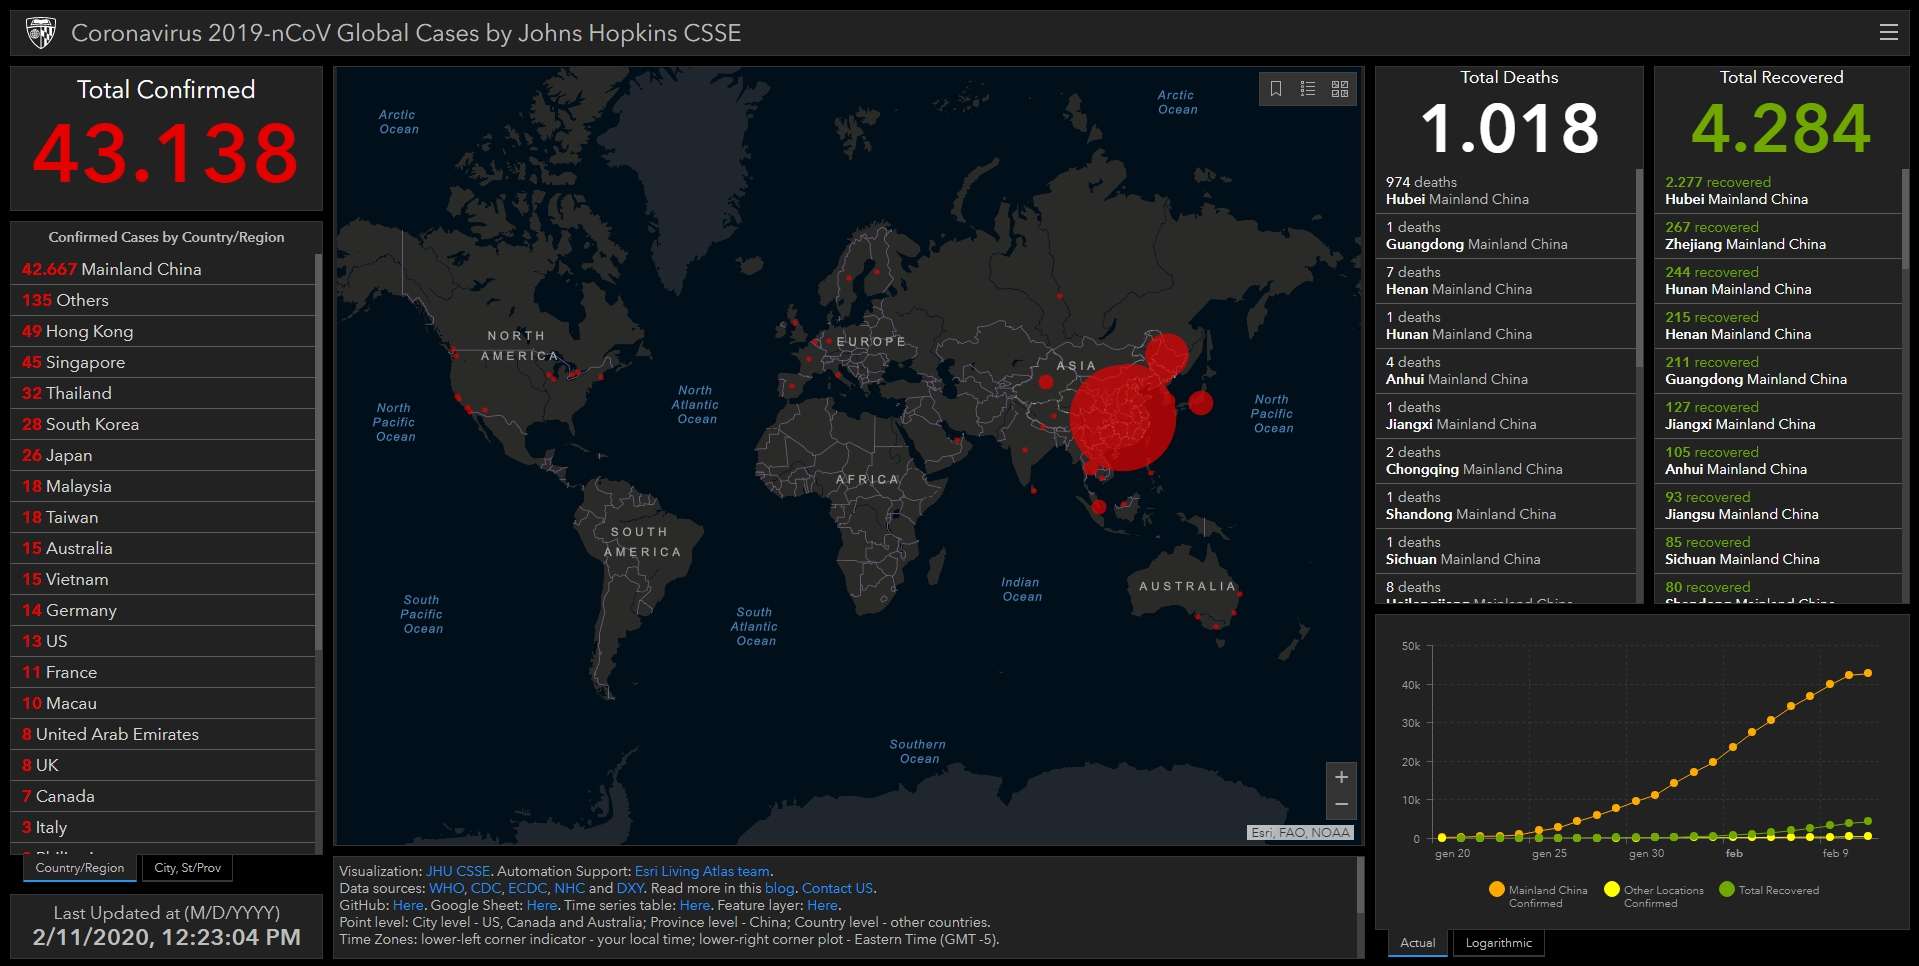Image resolution: width=1919 pixels, height=966 pixels.
Task: Click 7 deaths Henan entry
Action: [x=1505, y=280]
